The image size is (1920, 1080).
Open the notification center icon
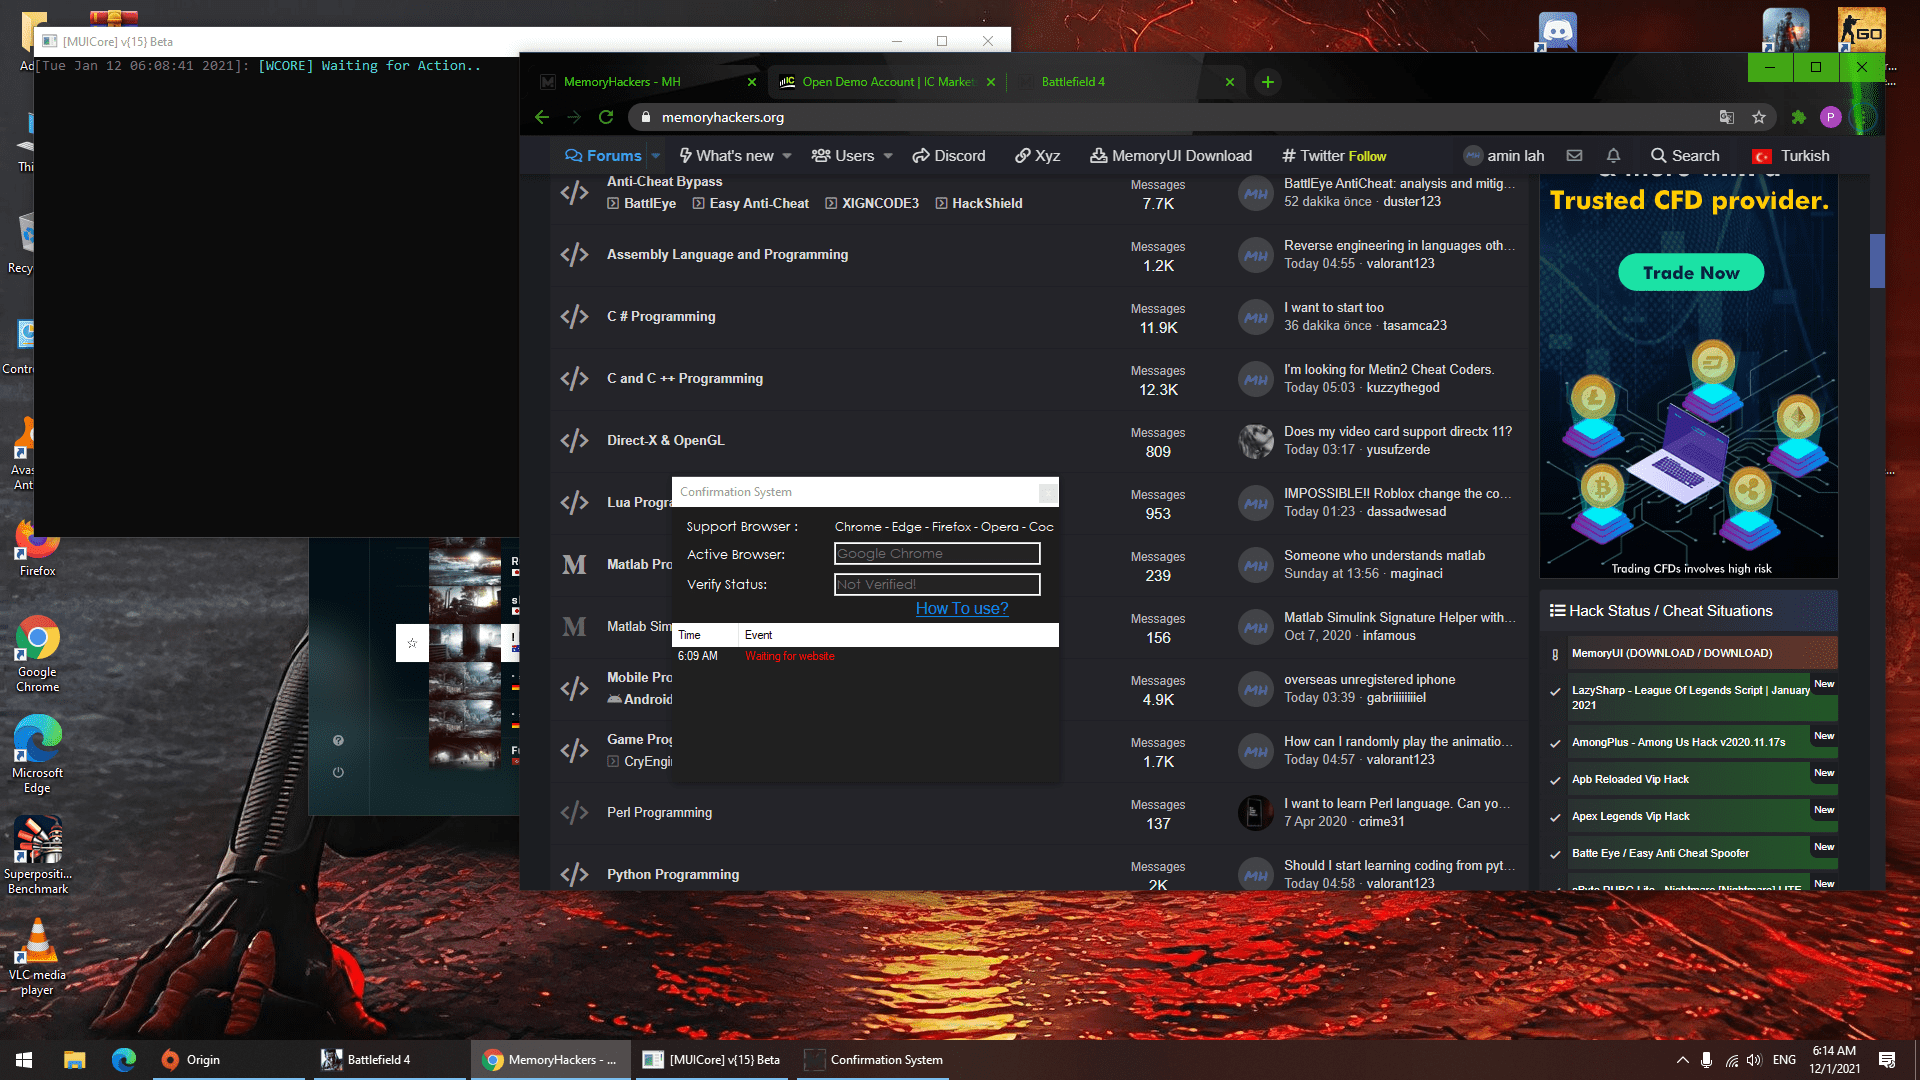(1887, 1060)
